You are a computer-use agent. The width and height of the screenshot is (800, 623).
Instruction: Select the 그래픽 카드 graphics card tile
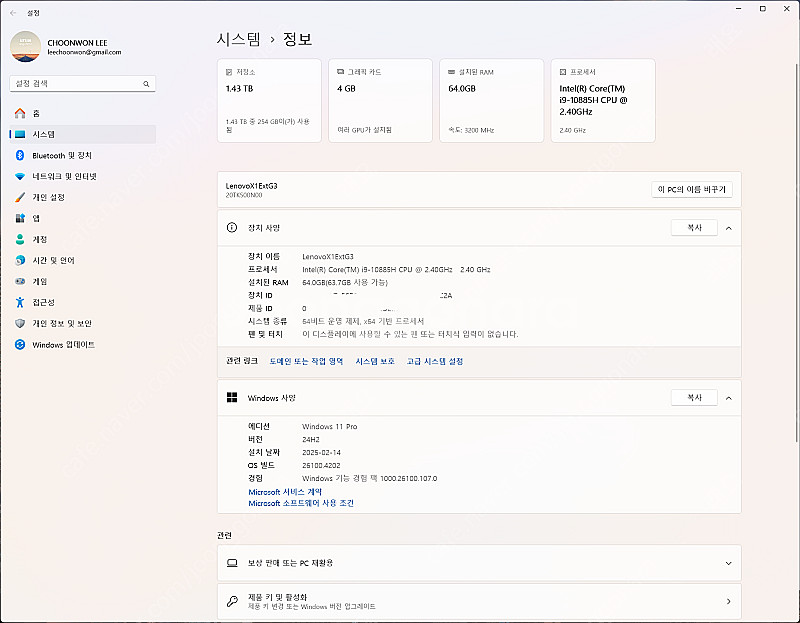pos(381,101)
